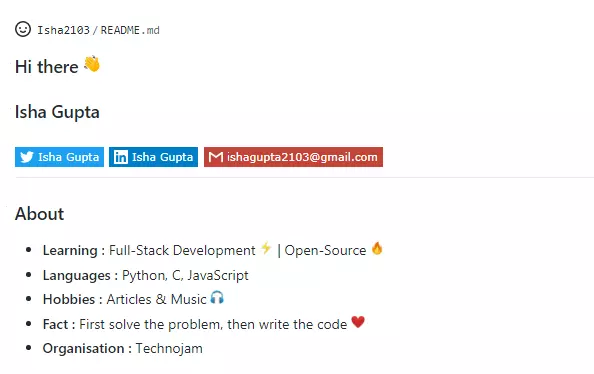Click the Gmail envelope icon in red badge
The height and width of the screenshot is (374, 594).
click(x=216, y=157)
